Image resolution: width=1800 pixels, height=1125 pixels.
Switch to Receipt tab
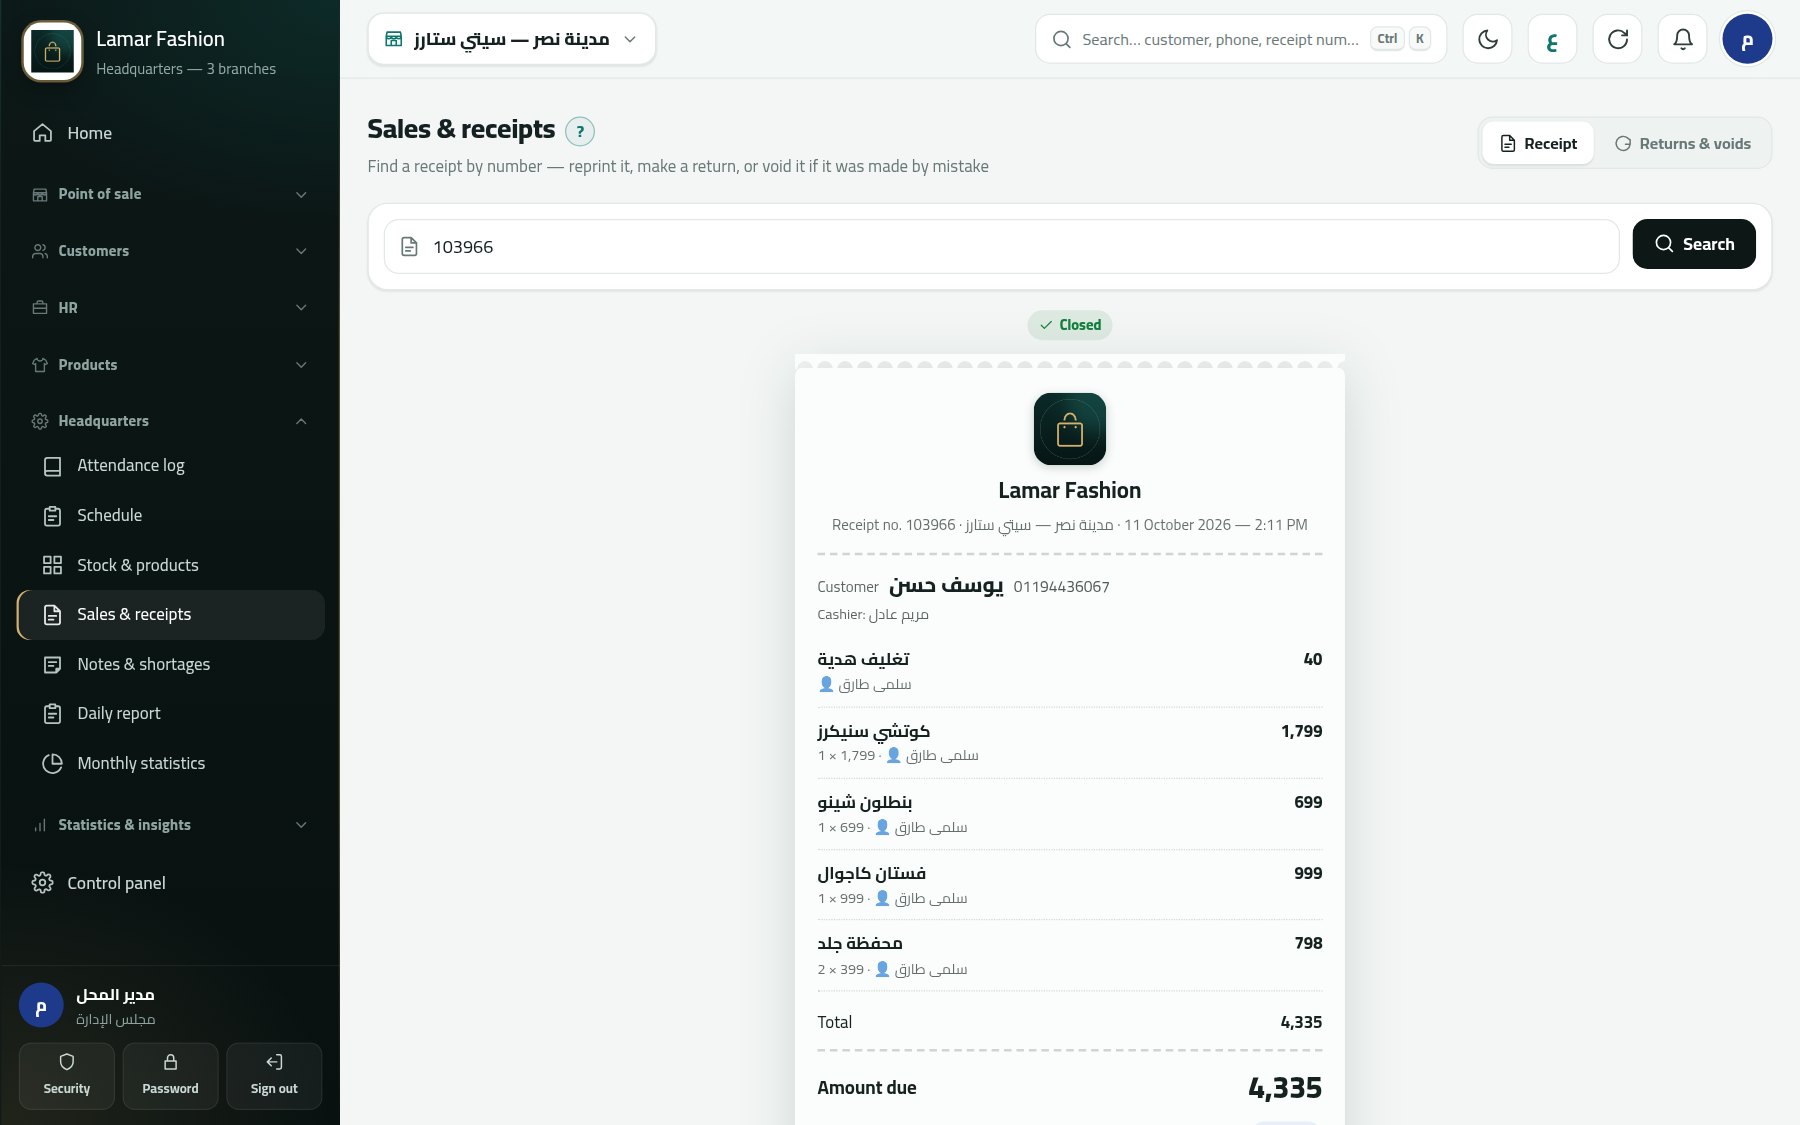pos(1538,144)
